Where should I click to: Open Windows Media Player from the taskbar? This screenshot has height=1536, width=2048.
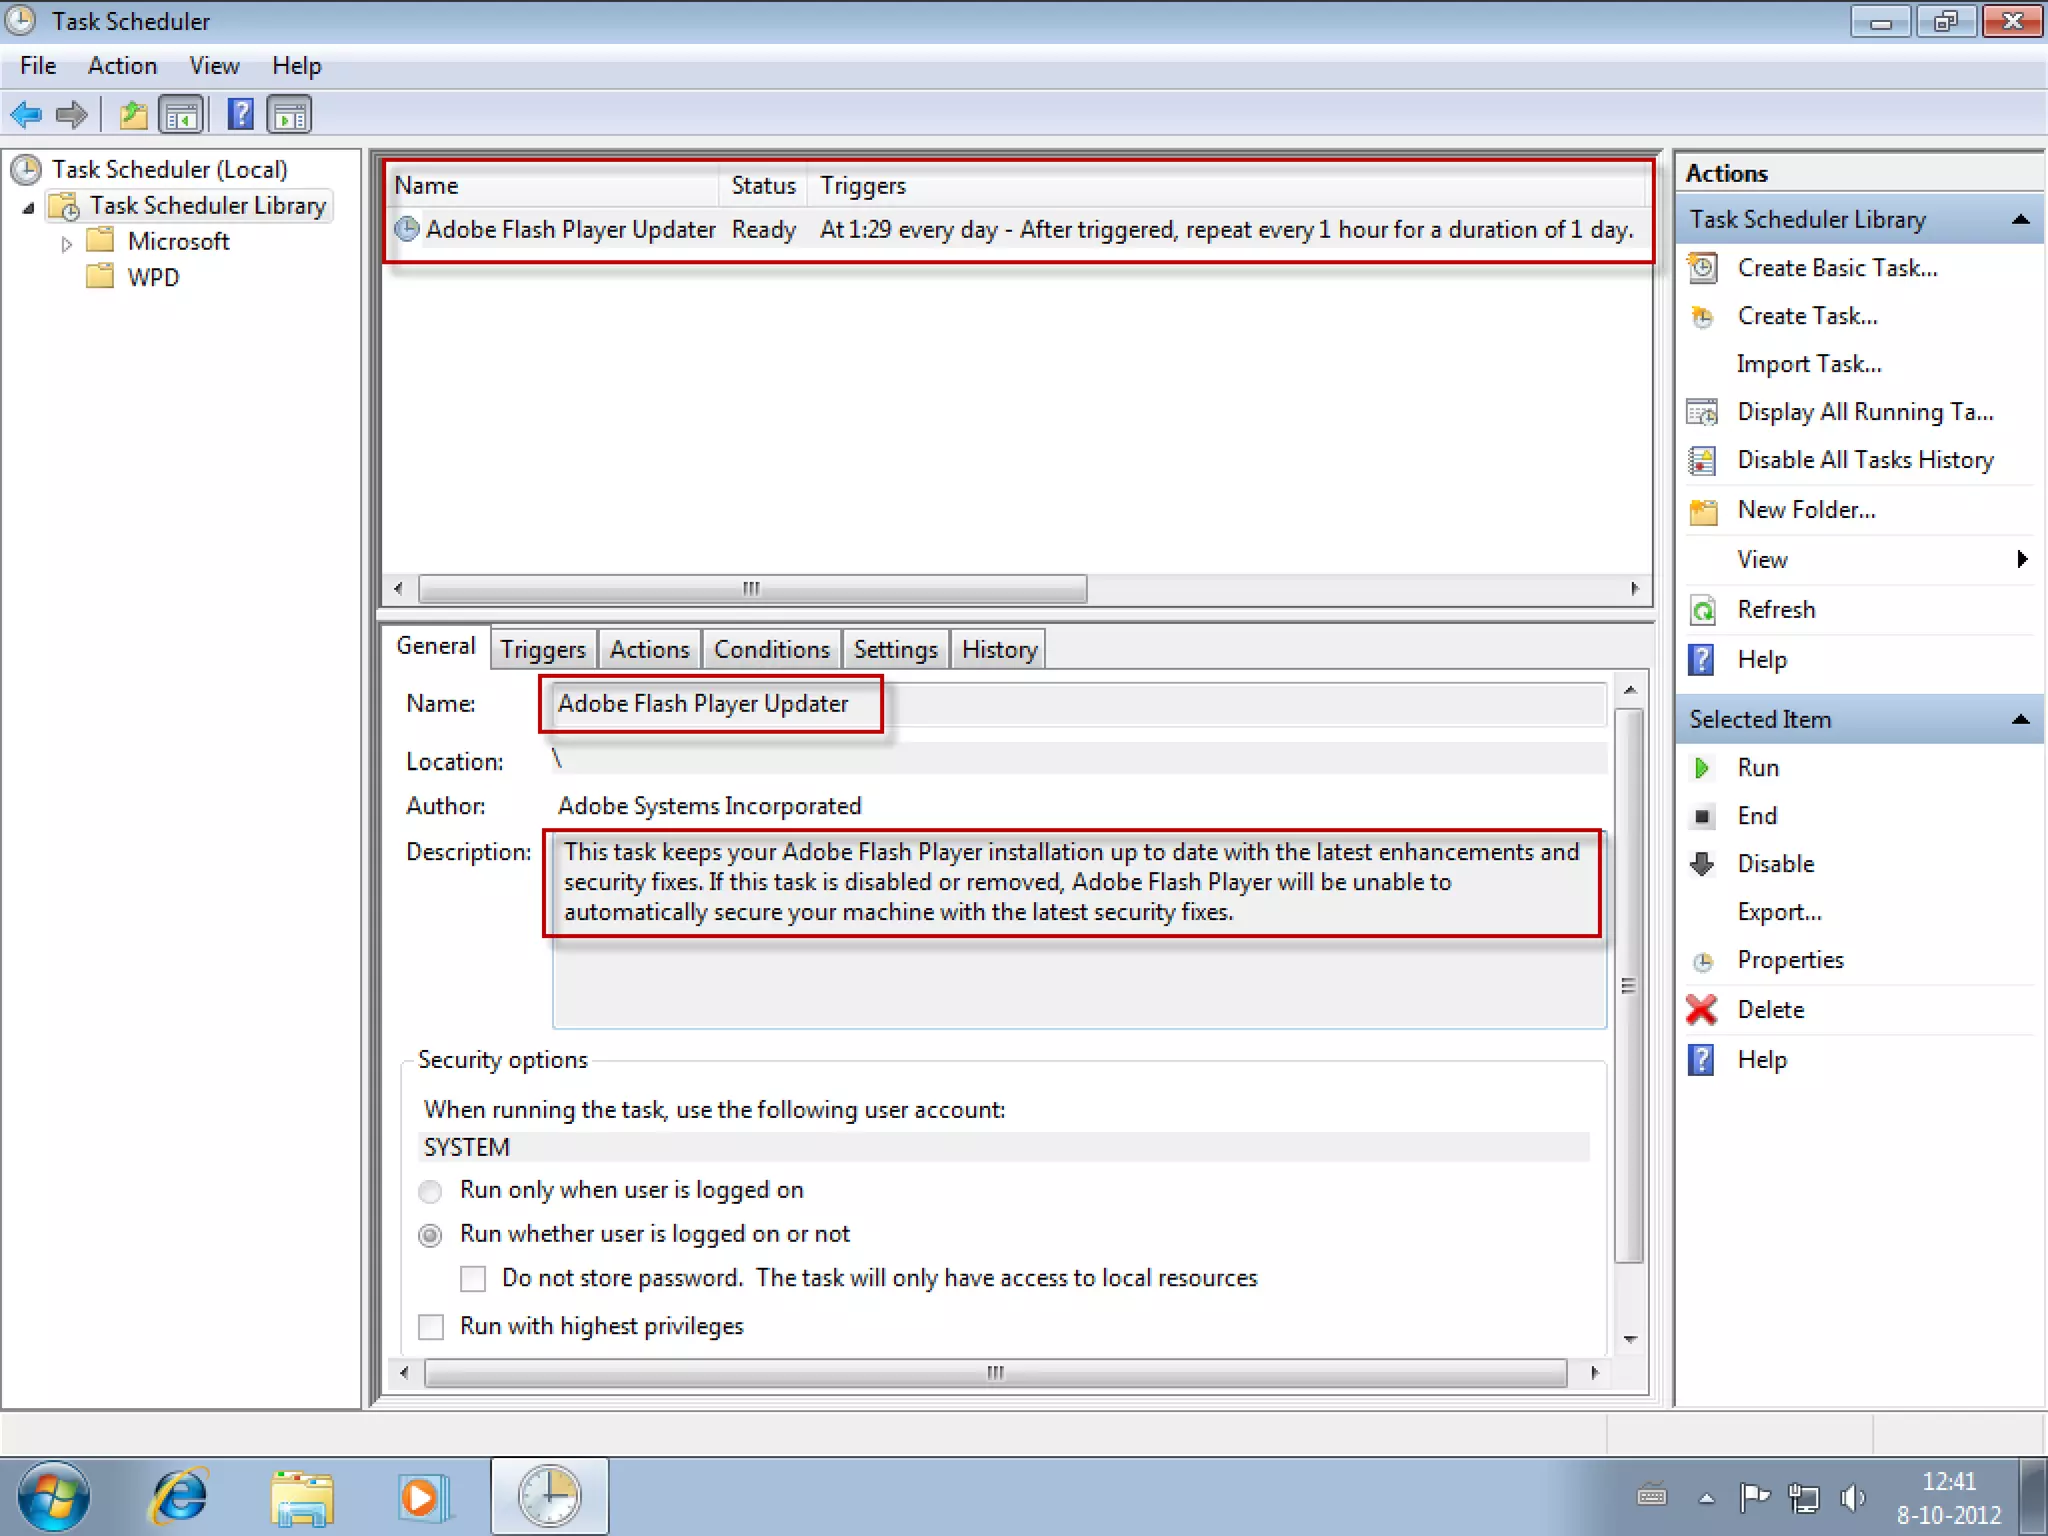point(424,1498)
